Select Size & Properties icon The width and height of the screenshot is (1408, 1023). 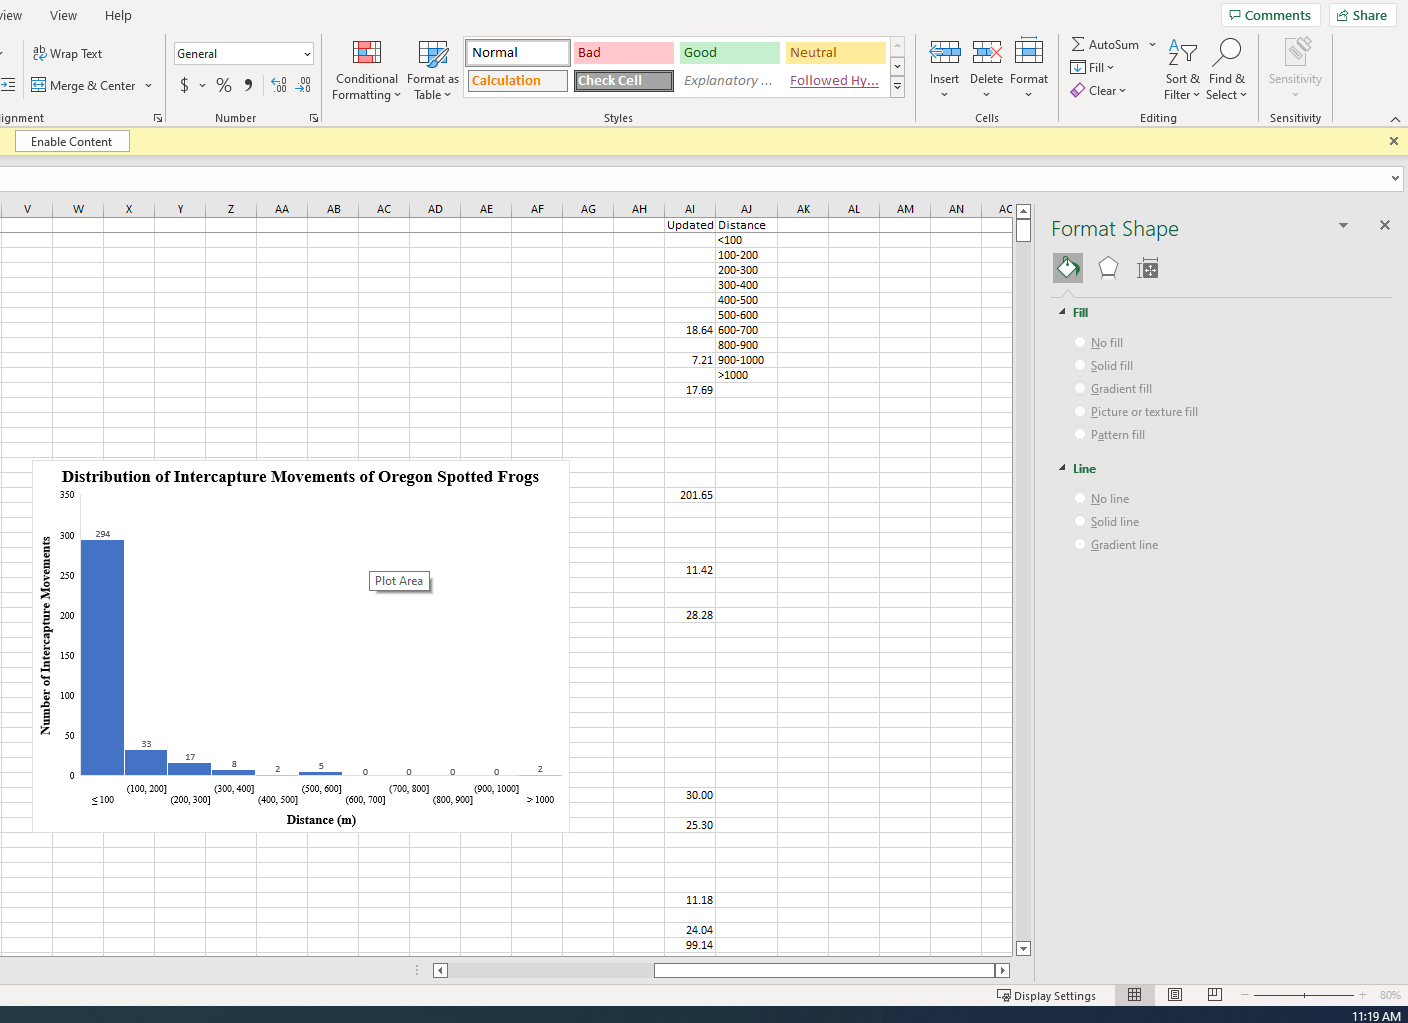coord(1148,268)
